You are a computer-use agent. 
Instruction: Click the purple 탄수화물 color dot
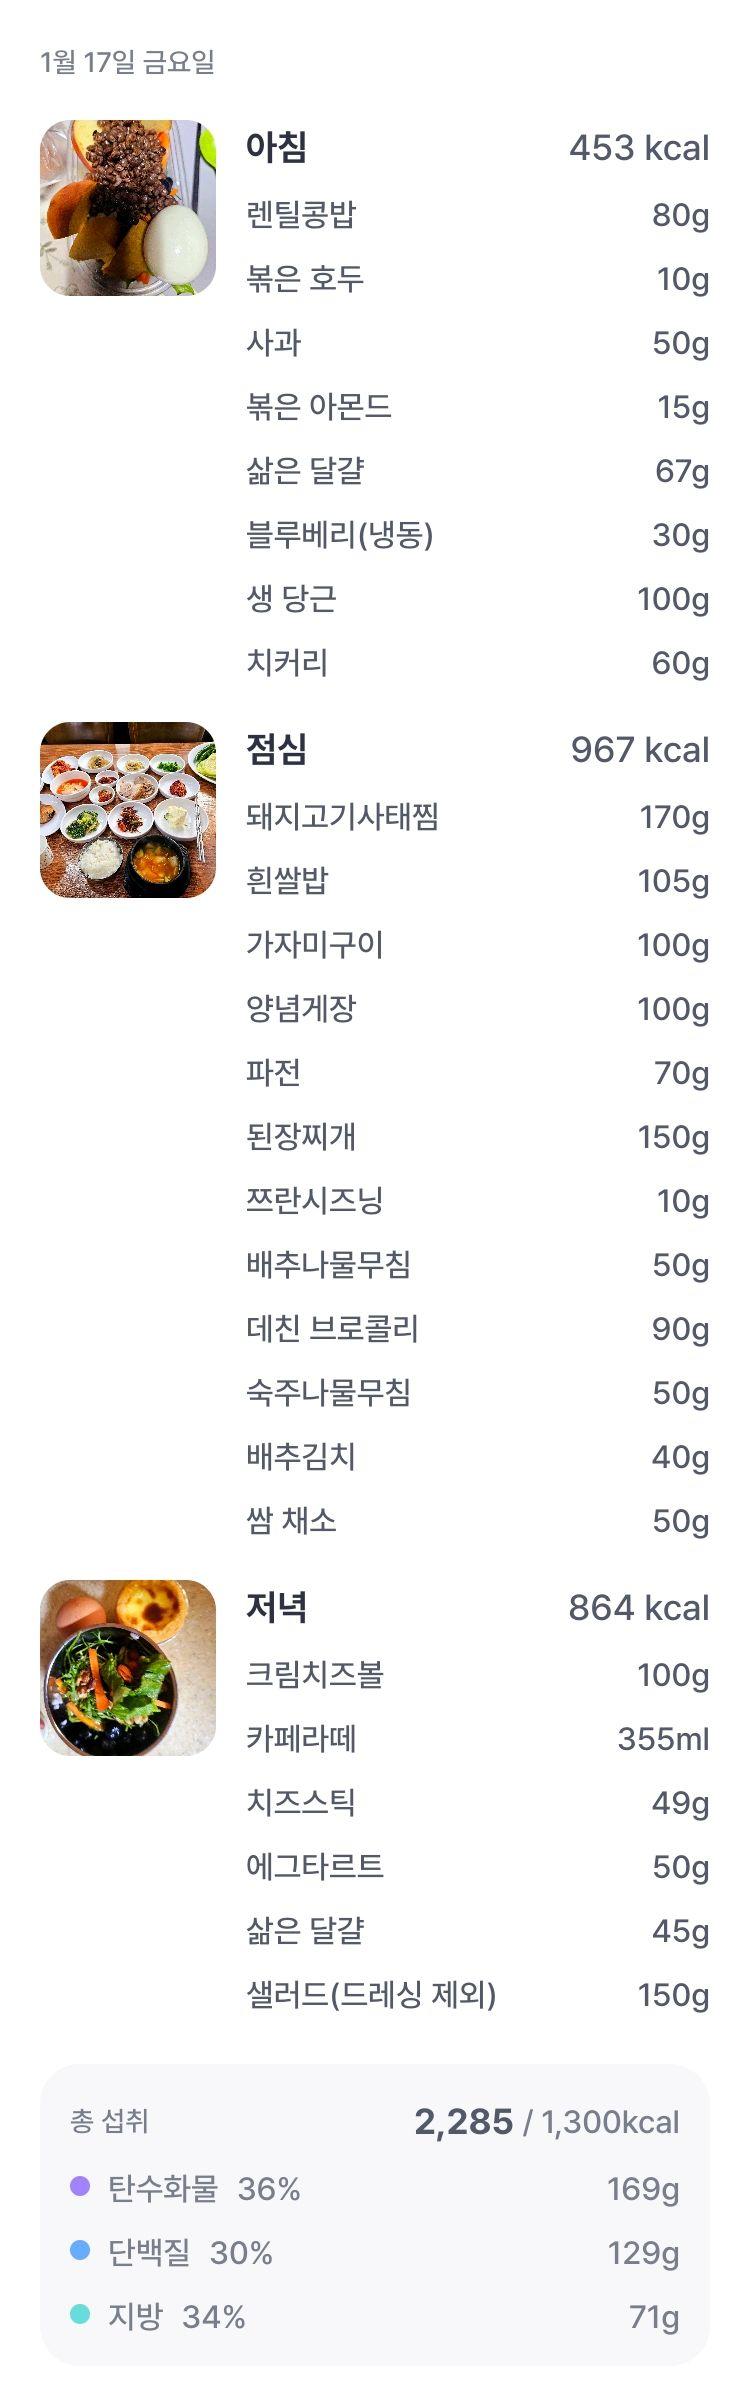pyautogui.click(x=80, y=2187)
